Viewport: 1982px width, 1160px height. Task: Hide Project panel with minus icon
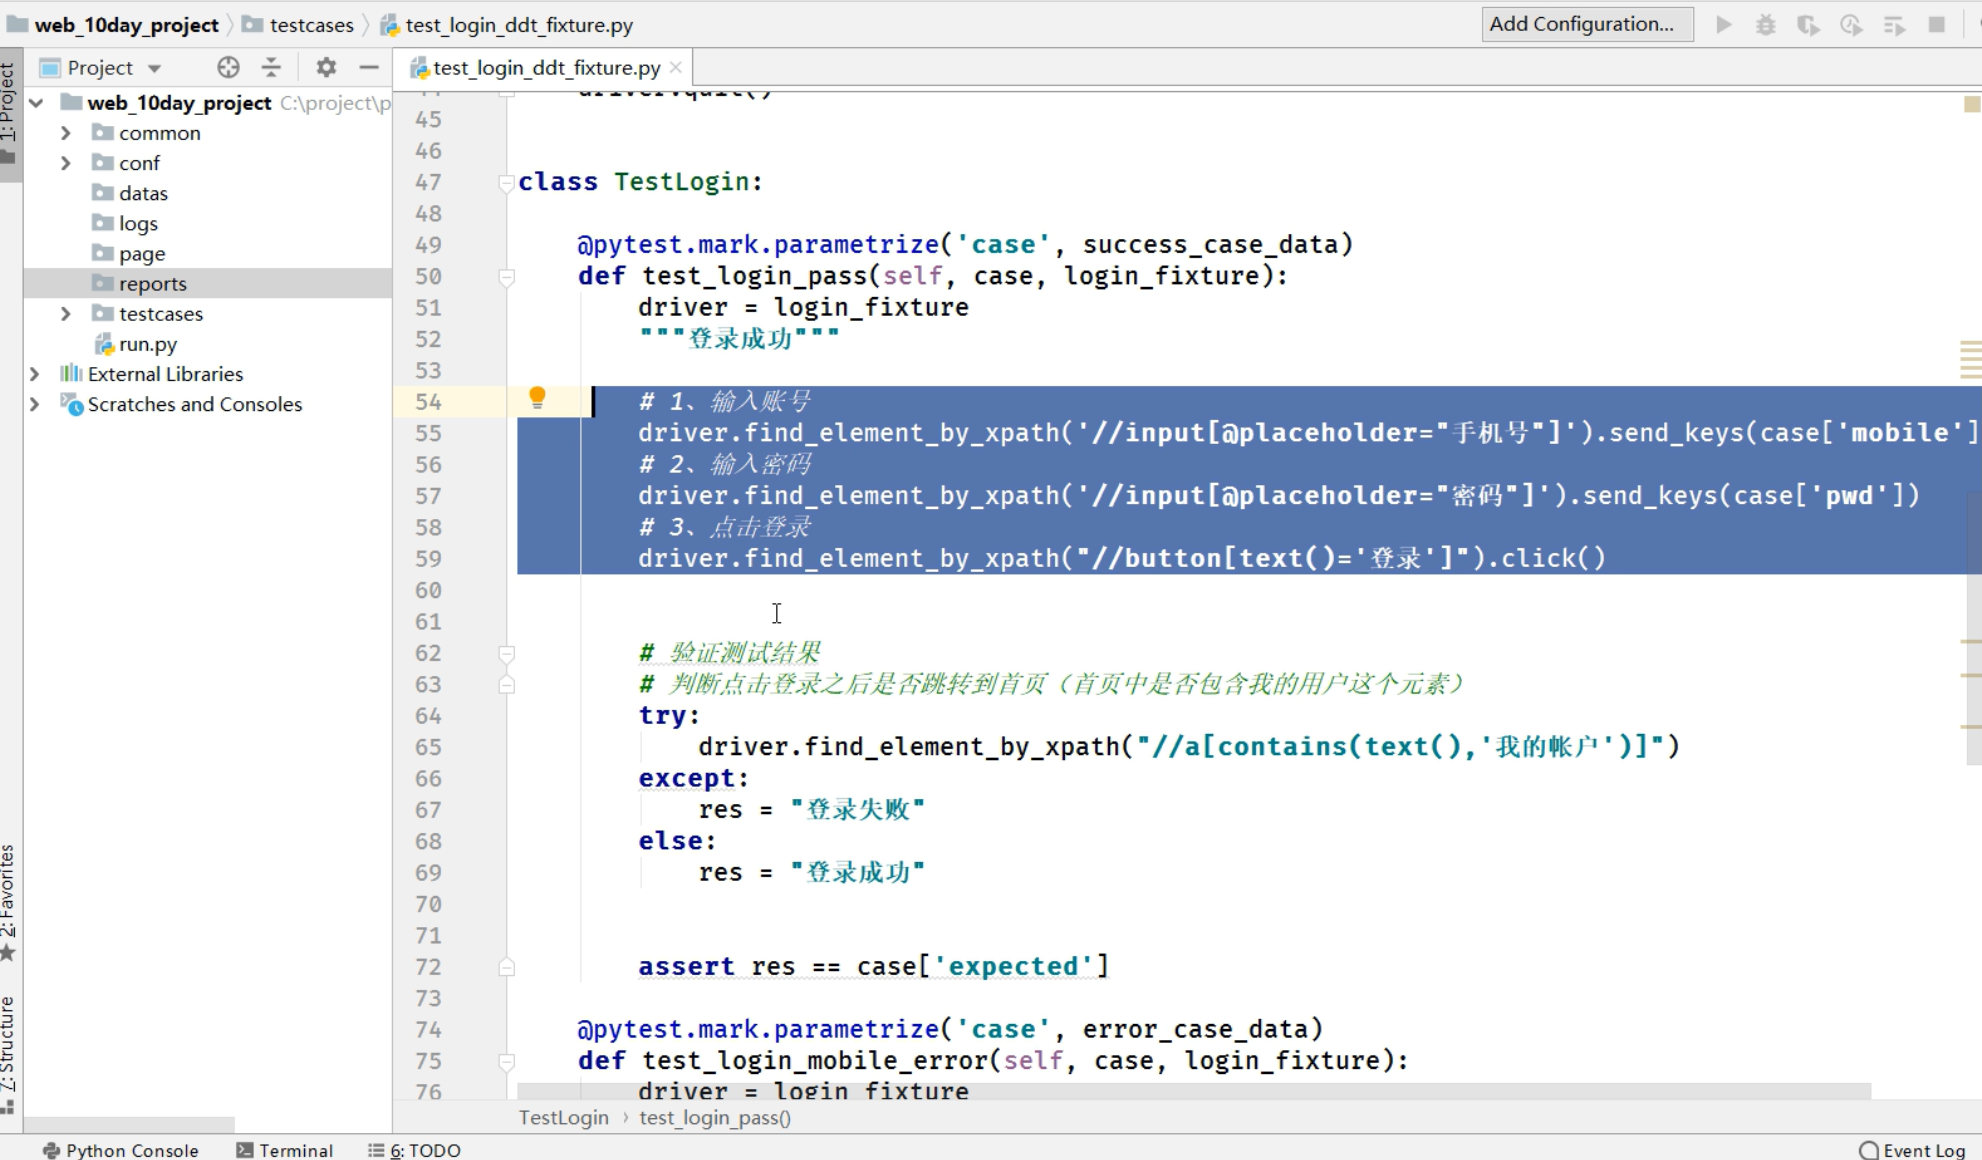(369, 67)
